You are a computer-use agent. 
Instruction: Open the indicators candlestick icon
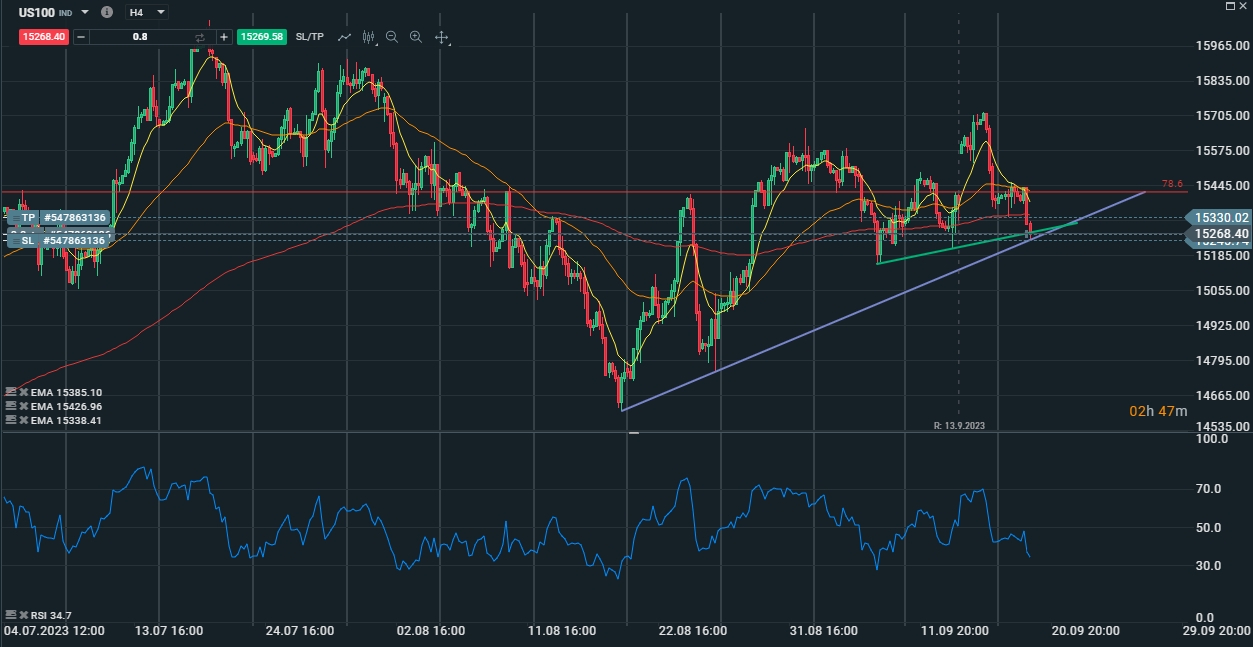[x=368, y=37]
